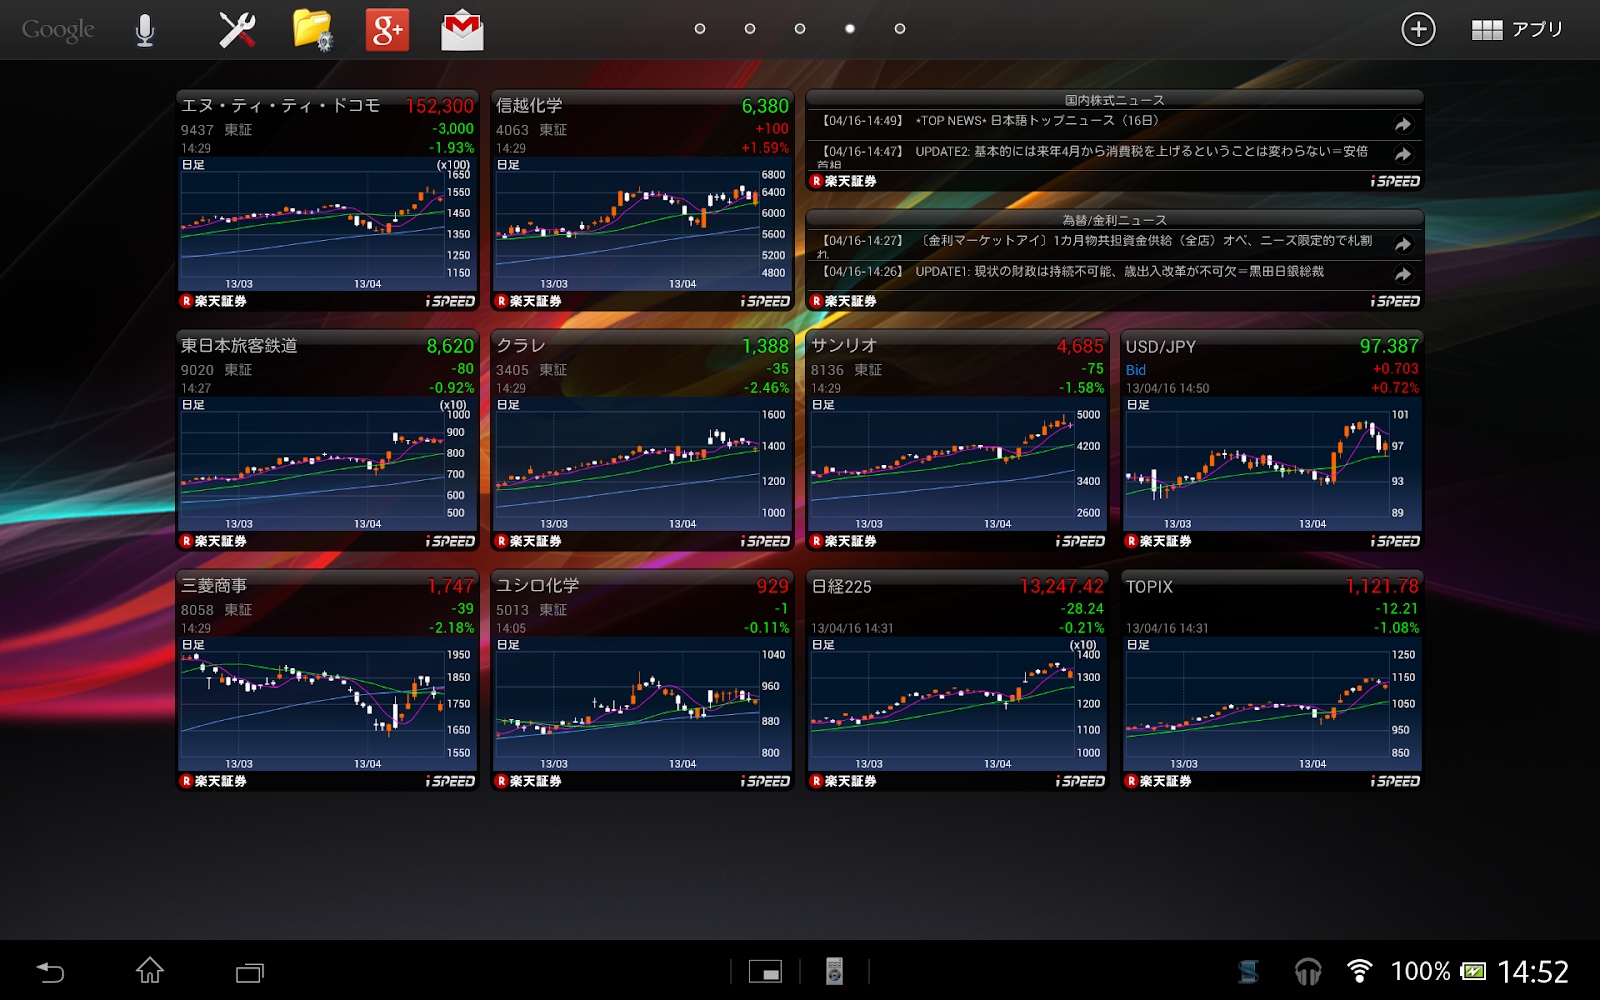Select TOPIX value 1,121.78
The height and width of the screenshot is (1000, 1600).
point(1382,586)
